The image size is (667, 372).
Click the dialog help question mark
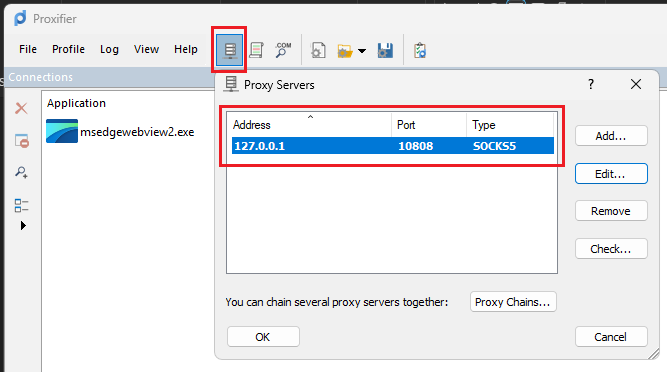(x=591, y=84)
